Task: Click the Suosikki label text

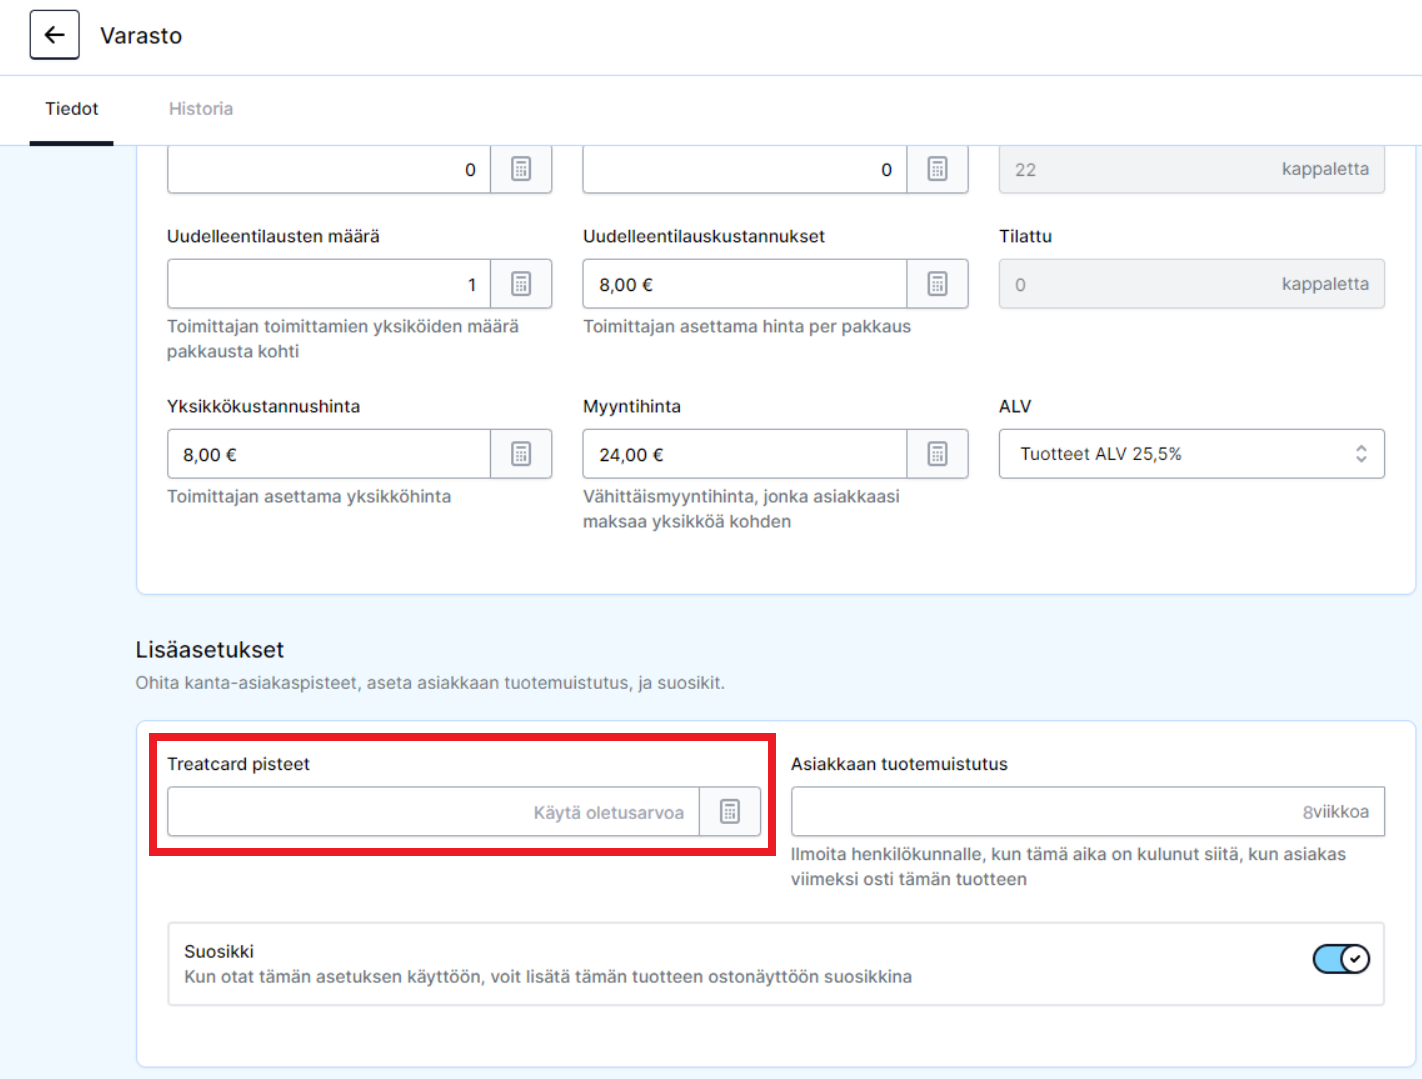Action: pyautogui.click(x=219, y=951)
